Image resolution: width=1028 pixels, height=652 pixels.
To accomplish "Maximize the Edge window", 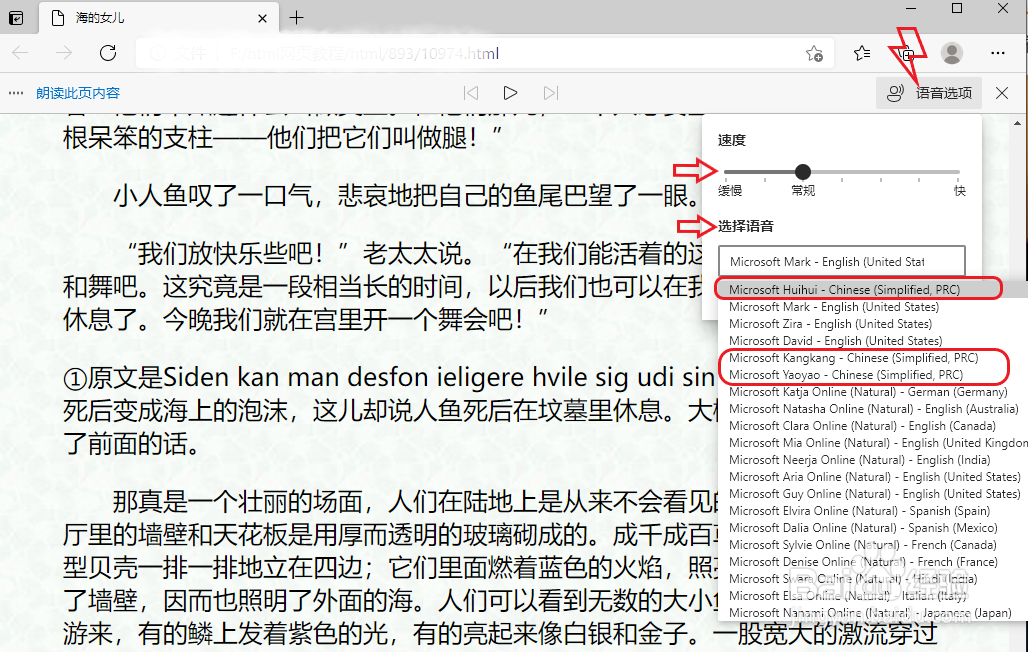I will click(x=957, y=9).
